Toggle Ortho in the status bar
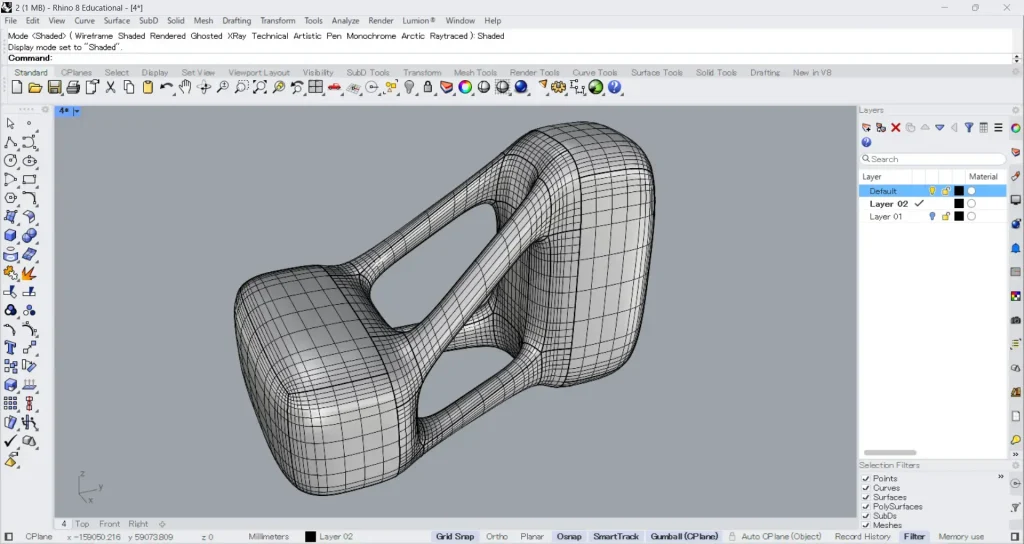This screenshot has width=1024, height=544. 497,537
